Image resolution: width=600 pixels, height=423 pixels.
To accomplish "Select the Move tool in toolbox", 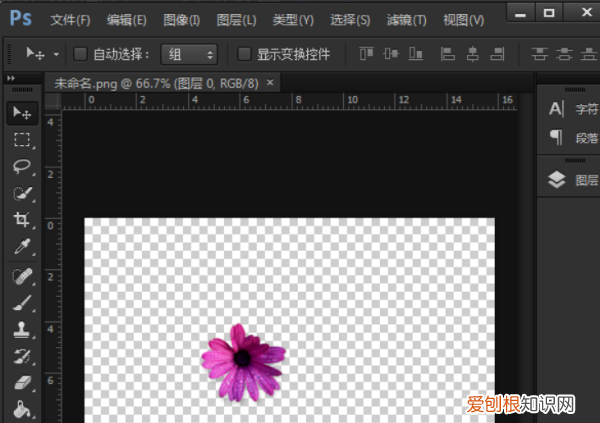I will pyautogui.click(x=22, y=113).
